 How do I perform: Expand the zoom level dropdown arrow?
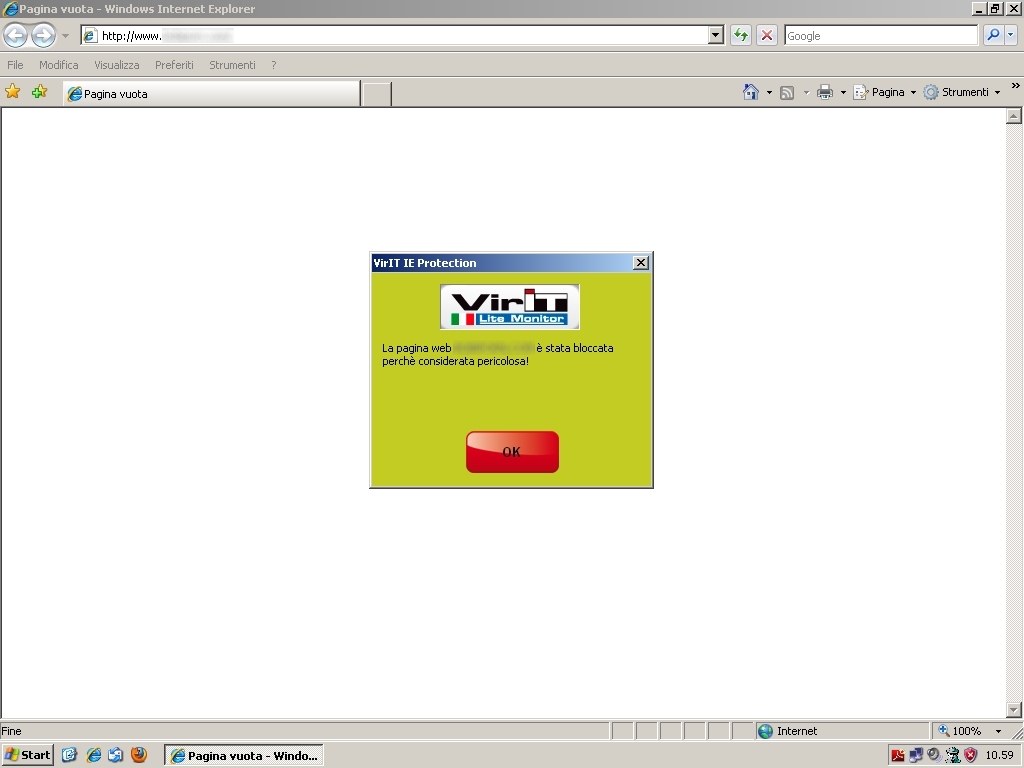click(x=998, y=731)
